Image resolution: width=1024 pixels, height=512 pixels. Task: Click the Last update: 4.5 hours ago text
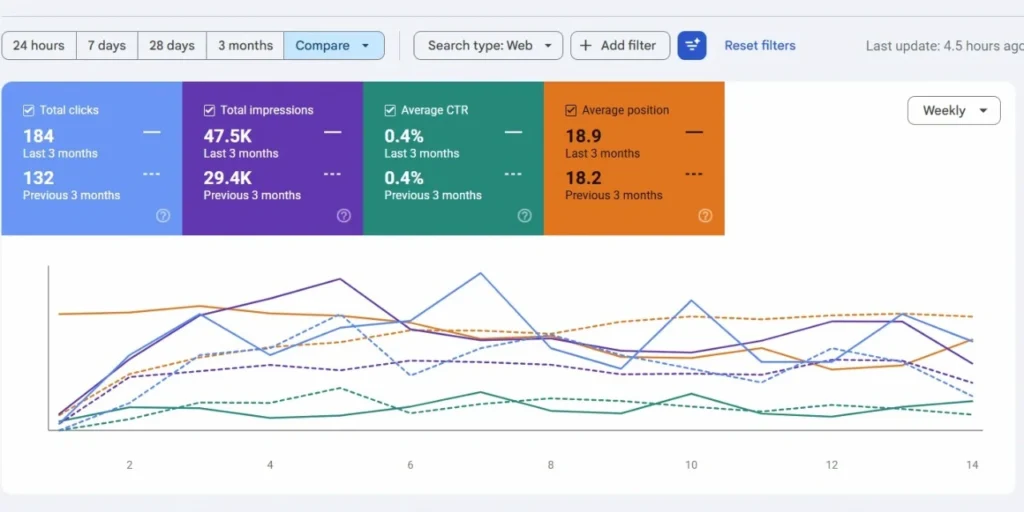944,46
